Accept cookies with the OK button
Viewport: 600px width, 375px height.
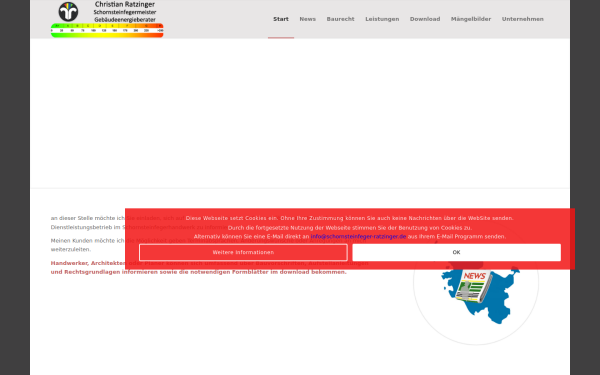(x=457, y=253)
